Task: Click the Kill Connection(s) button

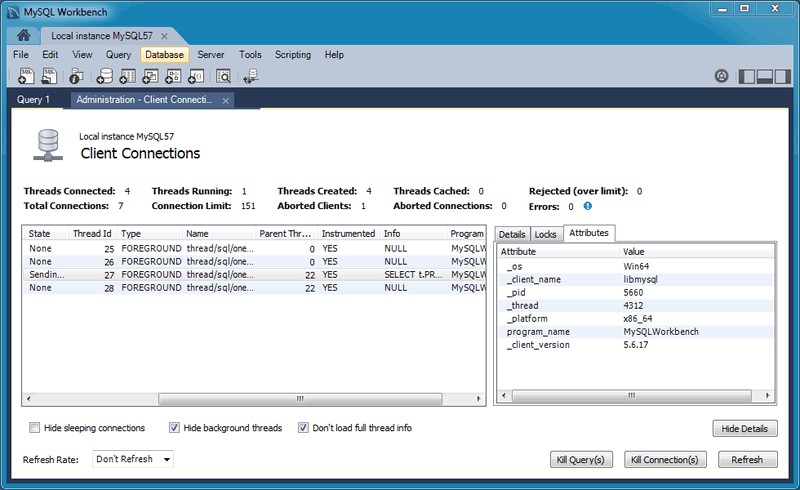Action: pos(665,460)
